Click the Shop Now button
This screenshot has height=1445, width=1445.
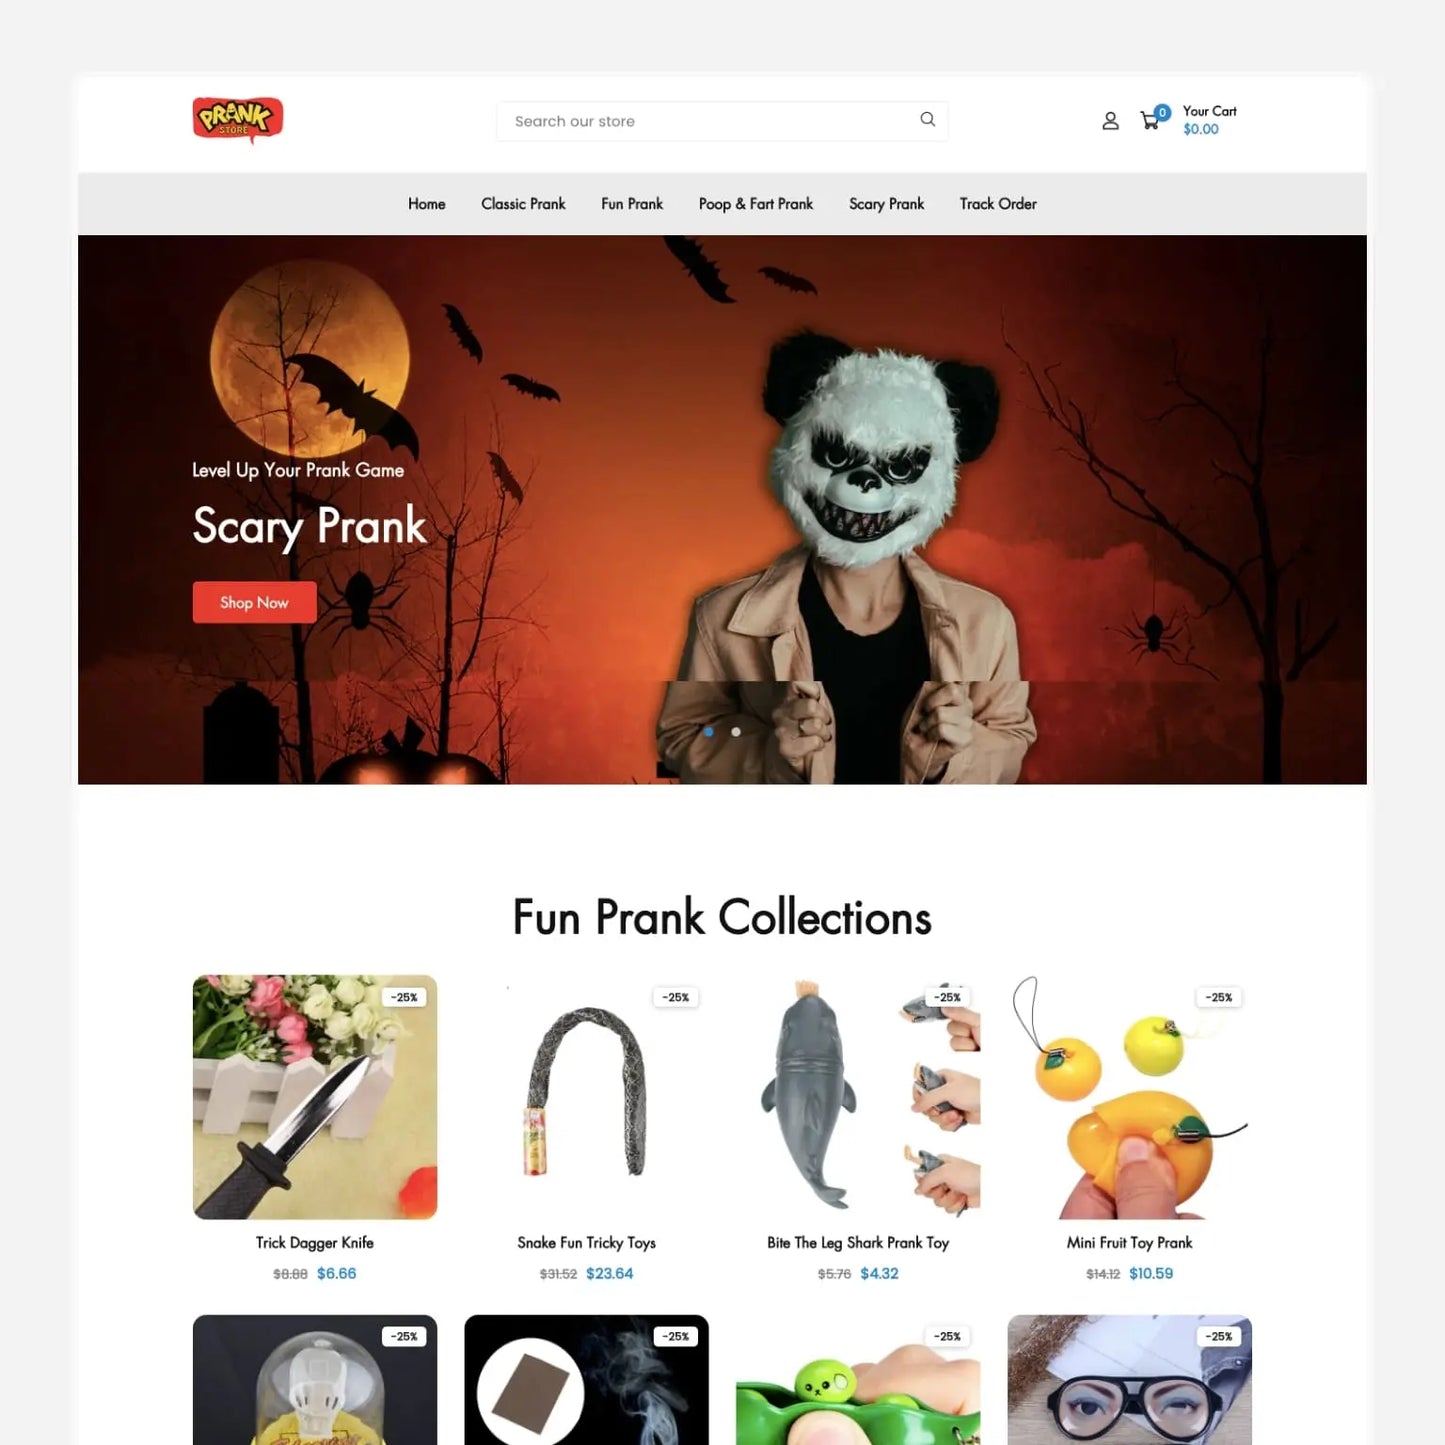tap(254, 602)
